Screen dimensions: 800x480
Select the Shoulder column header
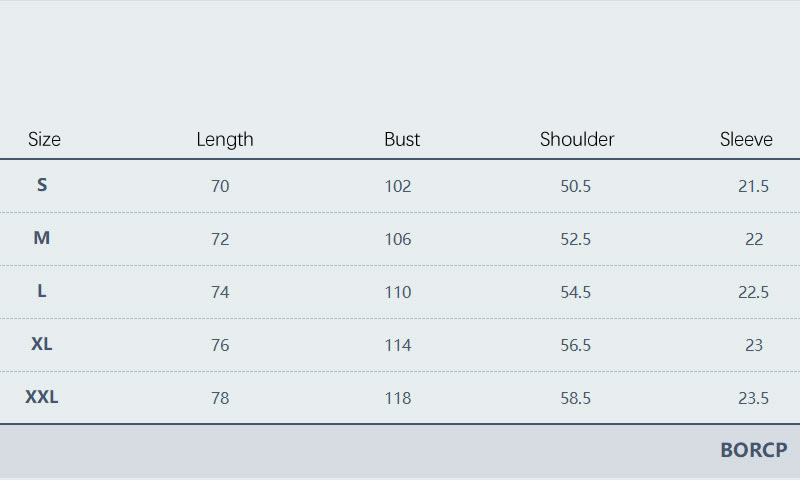coord(577,139)
